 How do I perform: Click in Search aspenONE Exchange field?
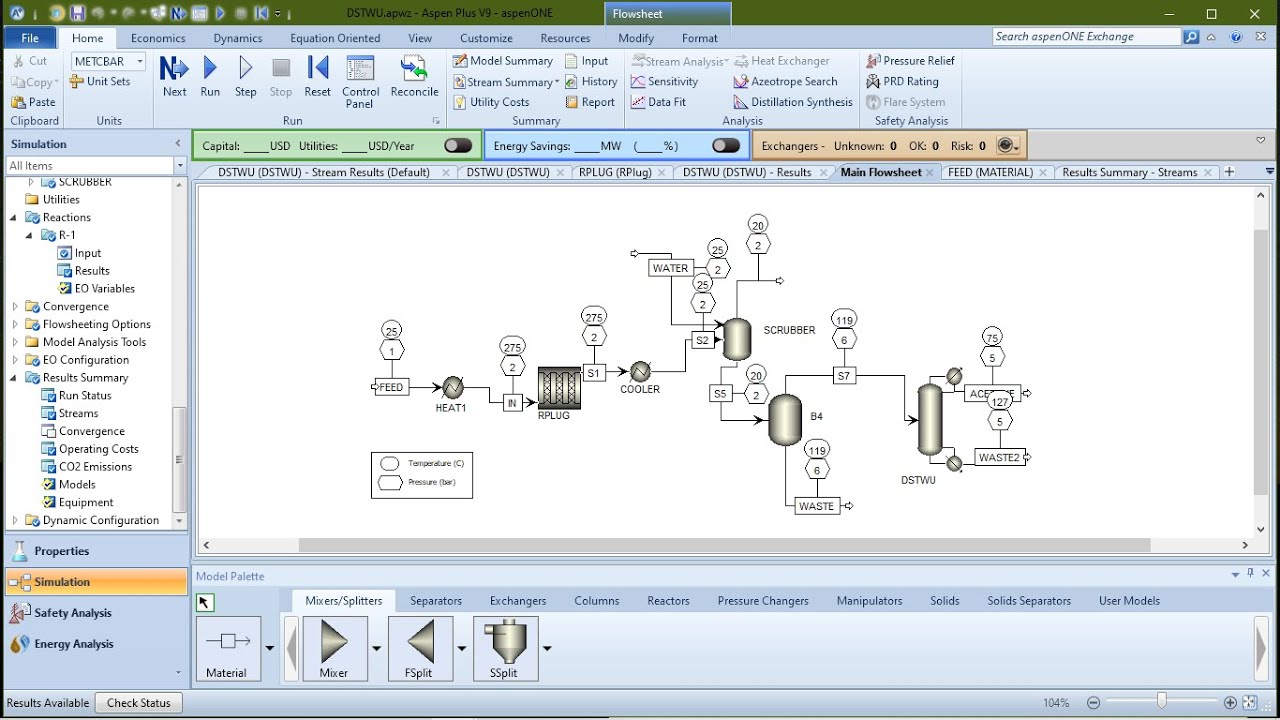[1087, 37]
